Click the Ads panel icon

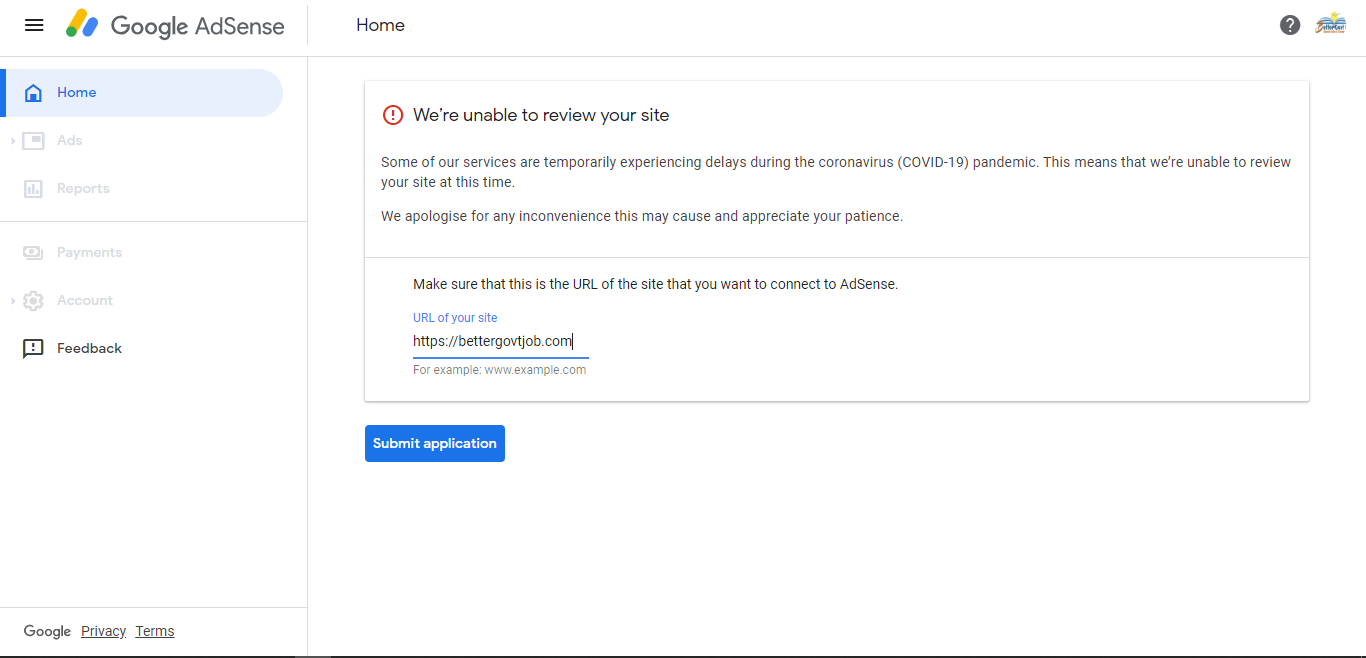click(33, 141)
